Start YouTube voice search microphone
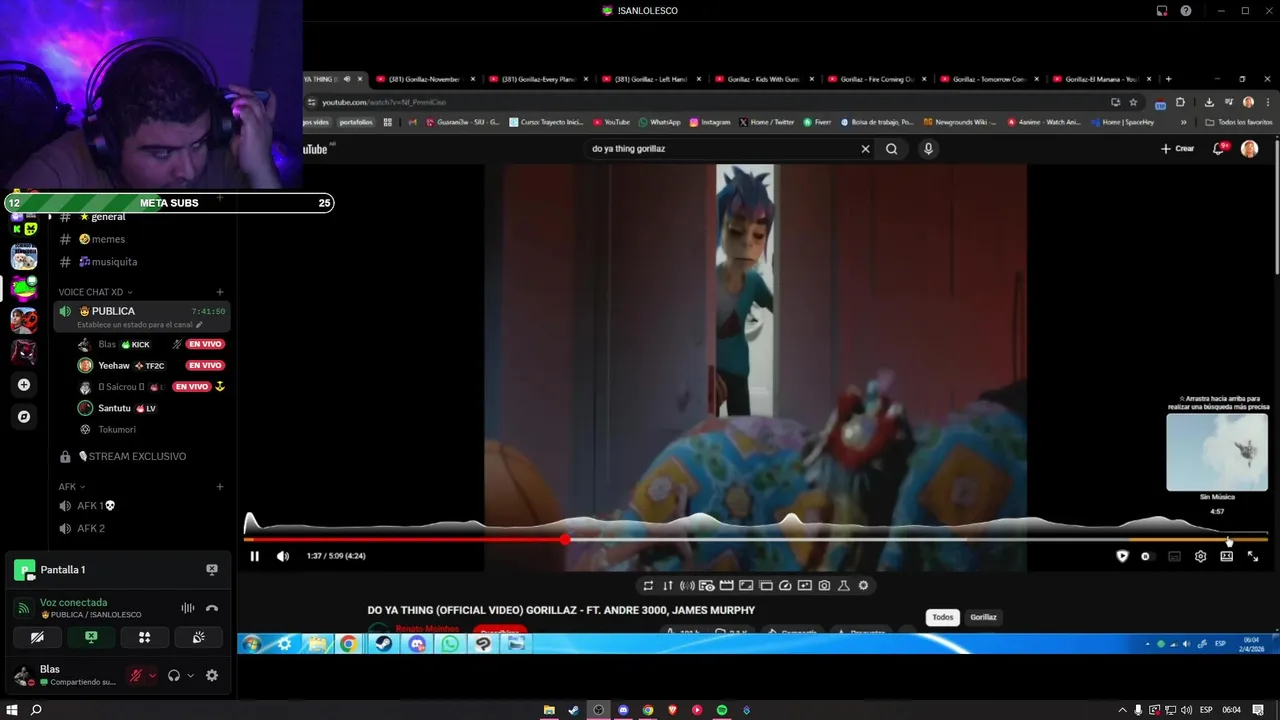The width and height of the screenshot is (1280, 720). point(928,149)
